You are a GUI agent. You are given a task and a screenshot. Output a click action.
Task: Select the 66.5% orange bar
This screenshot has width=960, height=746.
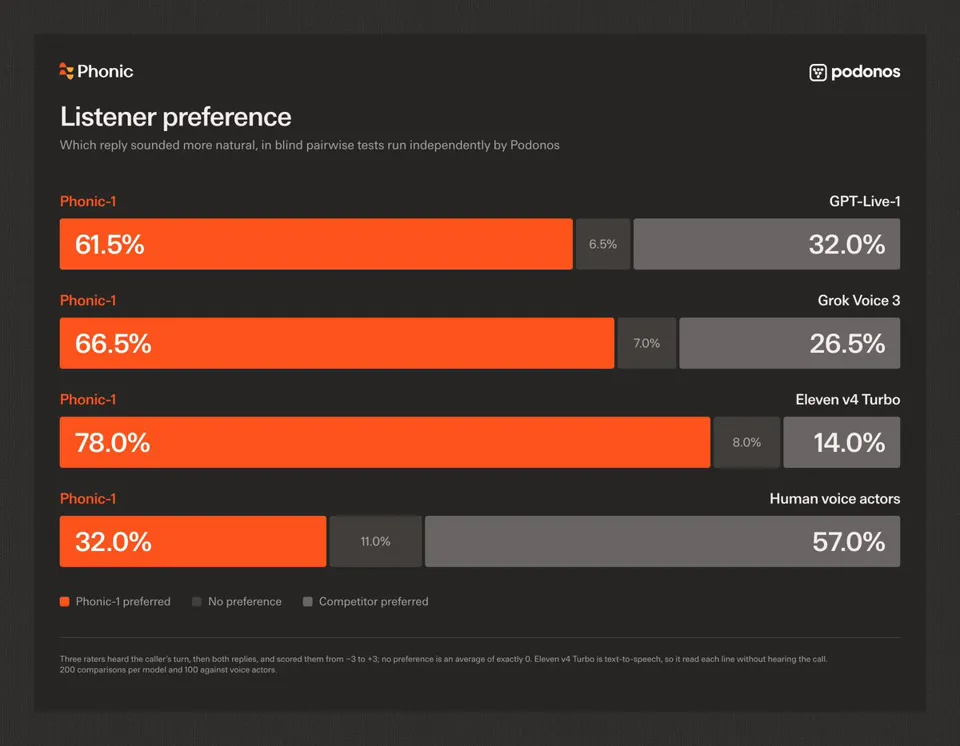(x=337, y=343)
